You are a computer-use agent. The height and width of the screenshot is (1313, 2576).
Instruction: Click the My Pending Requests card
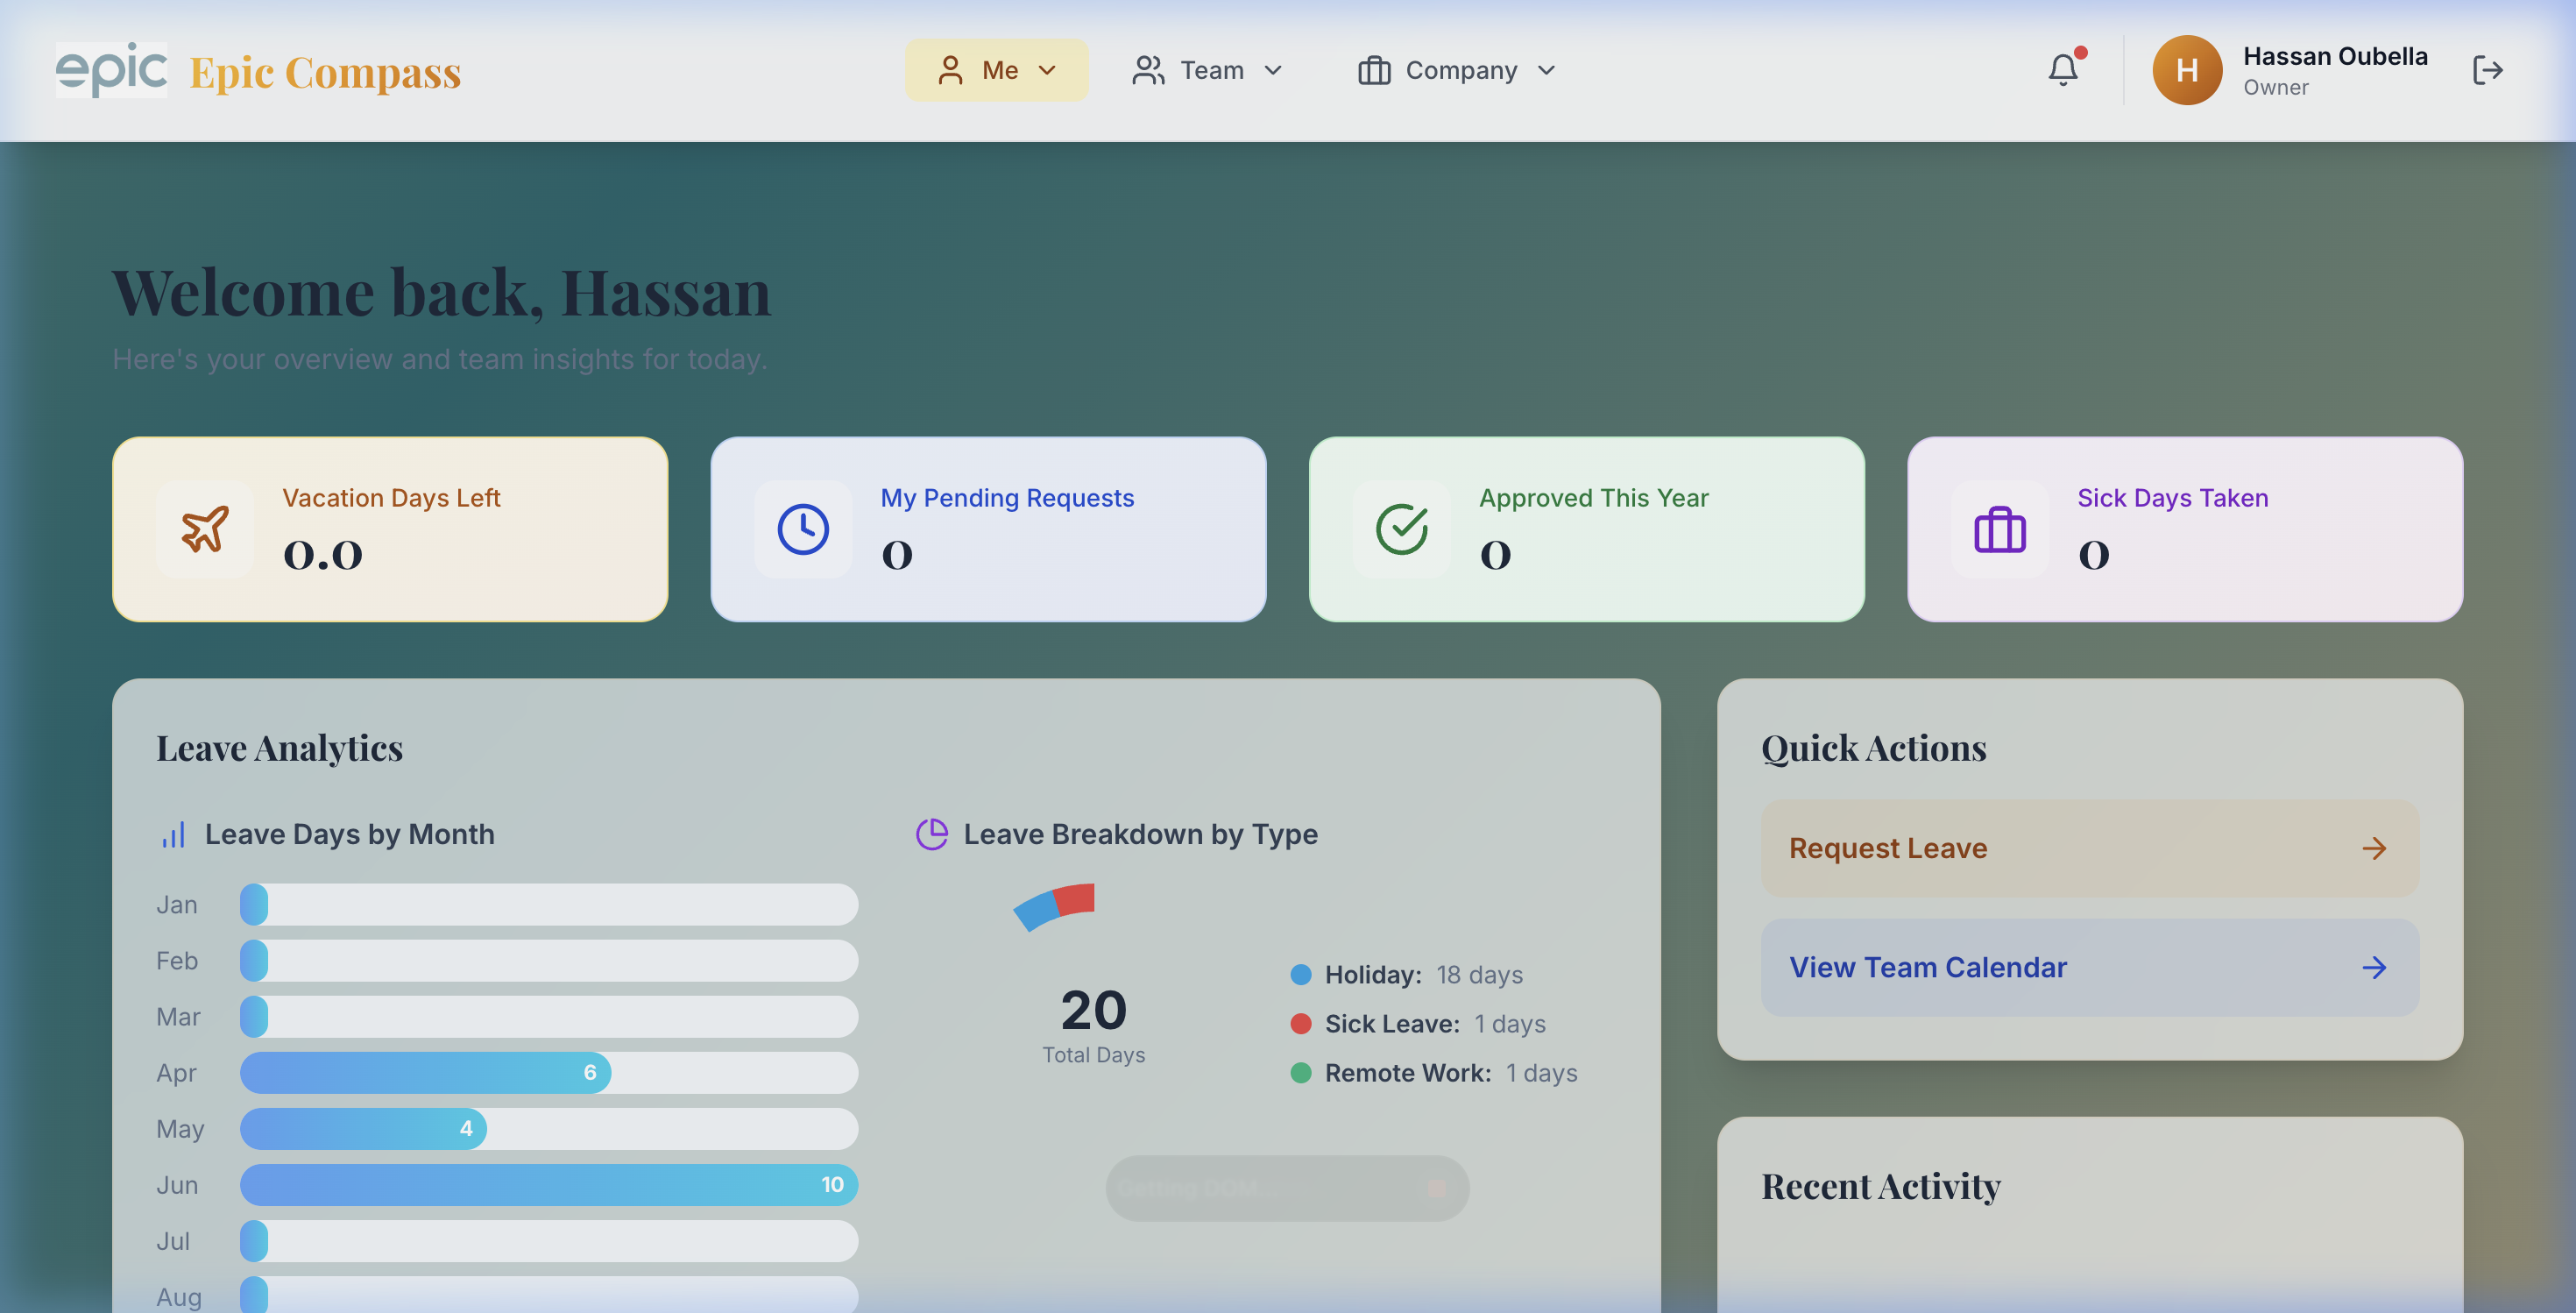[x=988, y=529]
